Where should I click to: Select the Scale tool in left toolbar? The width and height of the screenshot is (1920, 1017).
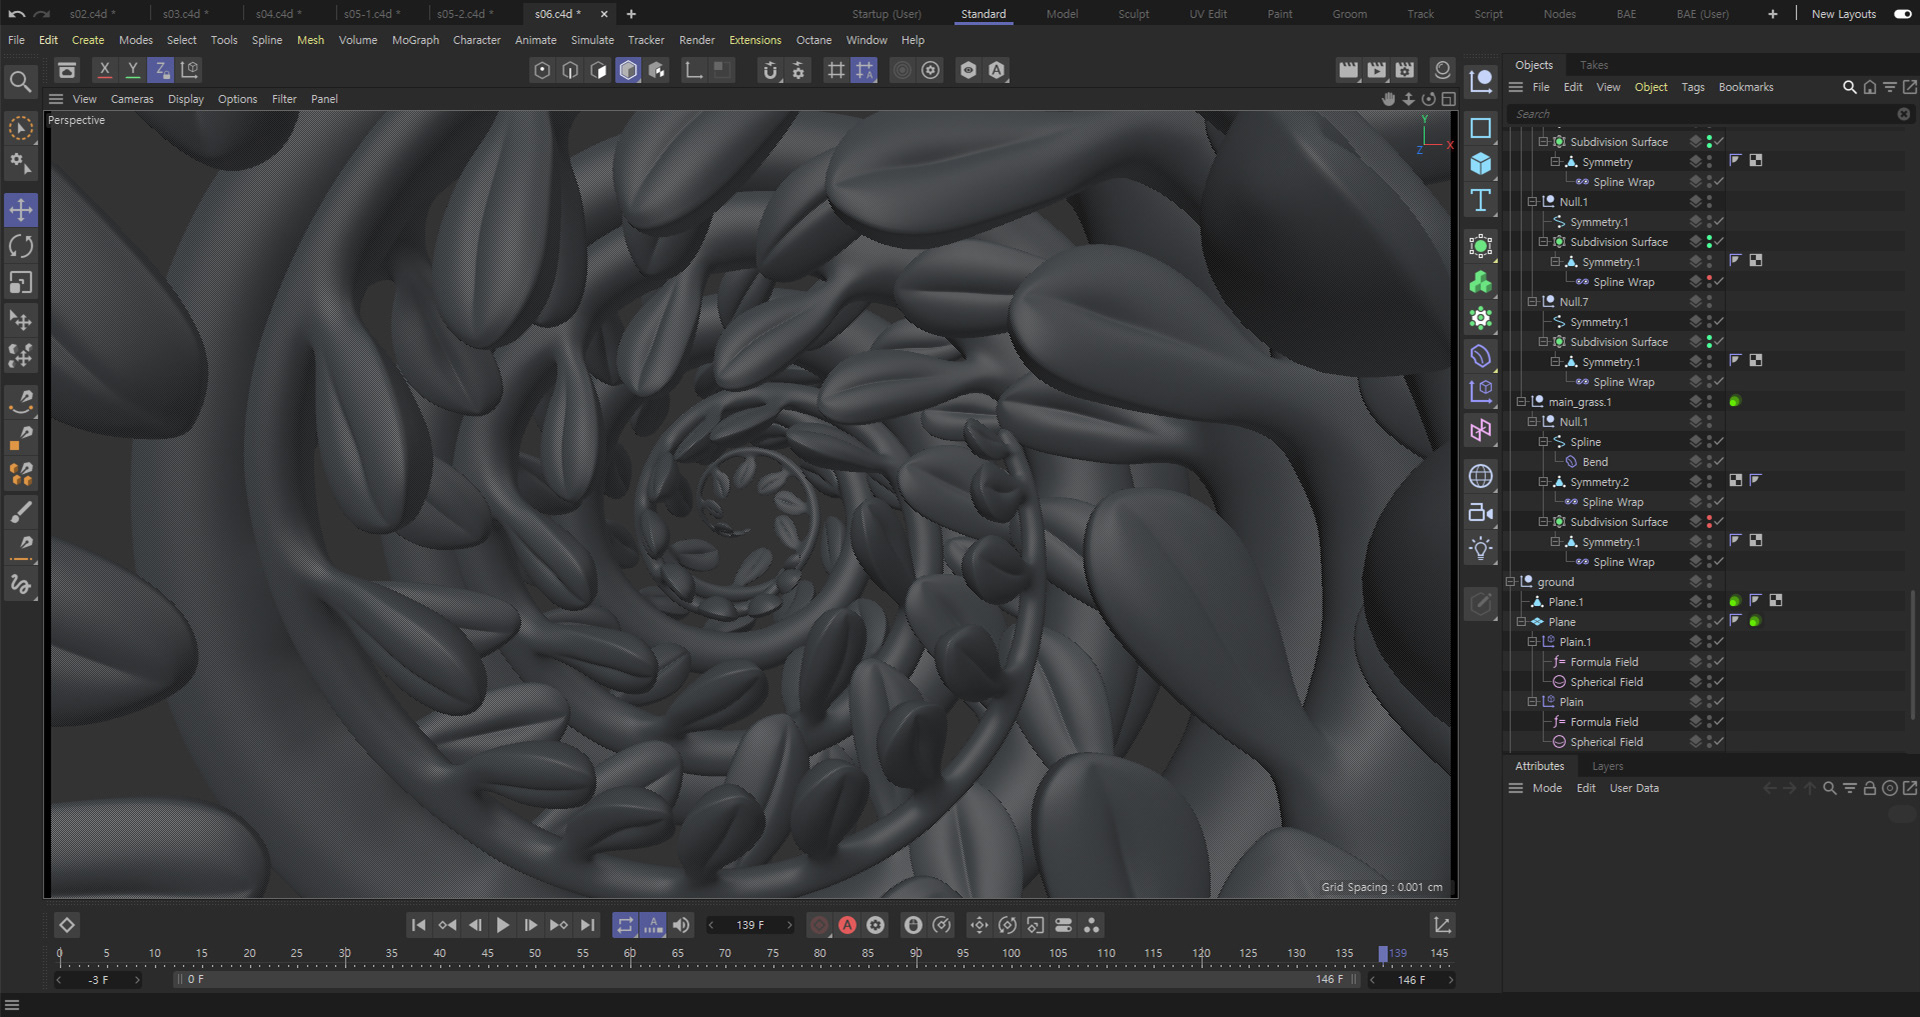(21, 283)
